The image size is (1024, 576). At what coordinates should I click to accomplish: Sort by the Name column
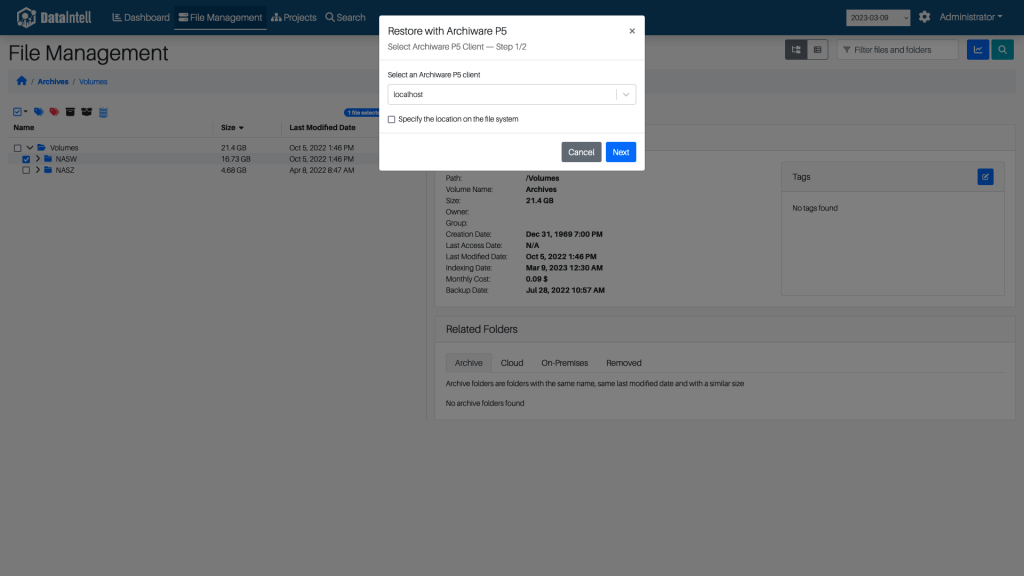coord(24,127)
